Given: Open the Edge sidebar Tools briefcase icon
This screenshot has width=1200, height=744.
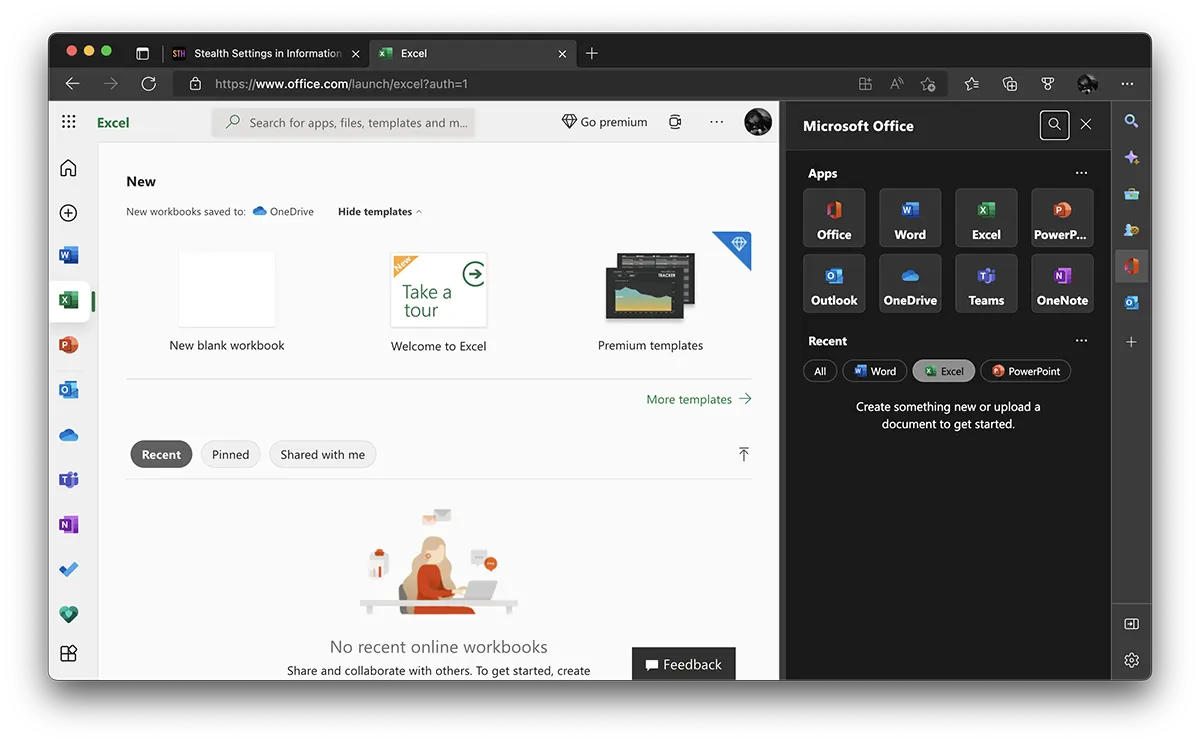Looking at the screenshot, I should click(1131, 194).
